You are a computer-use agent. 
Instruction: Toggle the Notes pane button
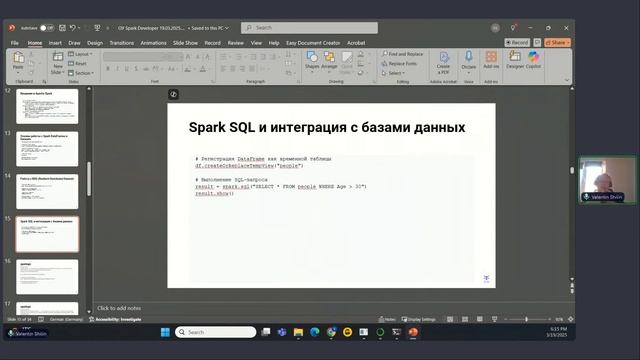[387, 319]
